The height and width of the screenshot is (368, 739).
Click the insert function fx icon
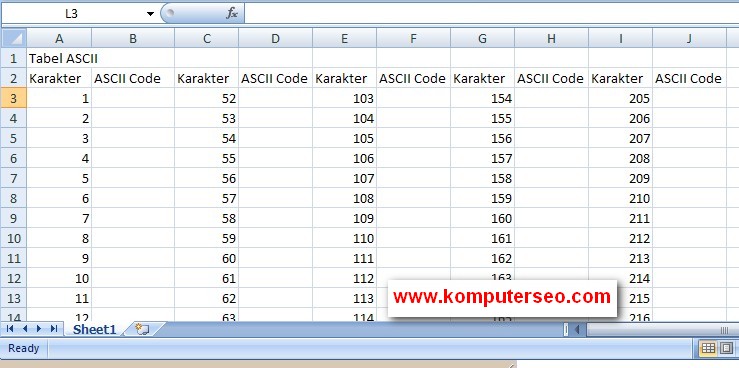pos(231,14)
